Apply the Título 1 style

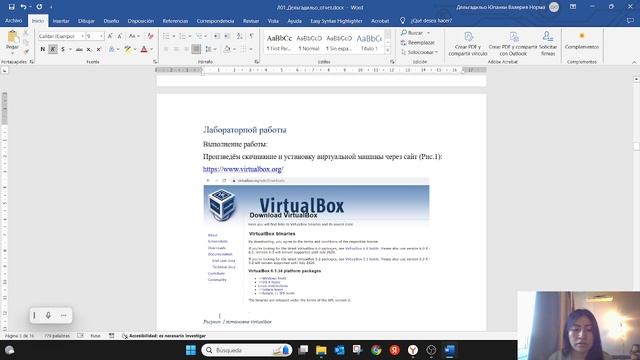click(369, 42)
